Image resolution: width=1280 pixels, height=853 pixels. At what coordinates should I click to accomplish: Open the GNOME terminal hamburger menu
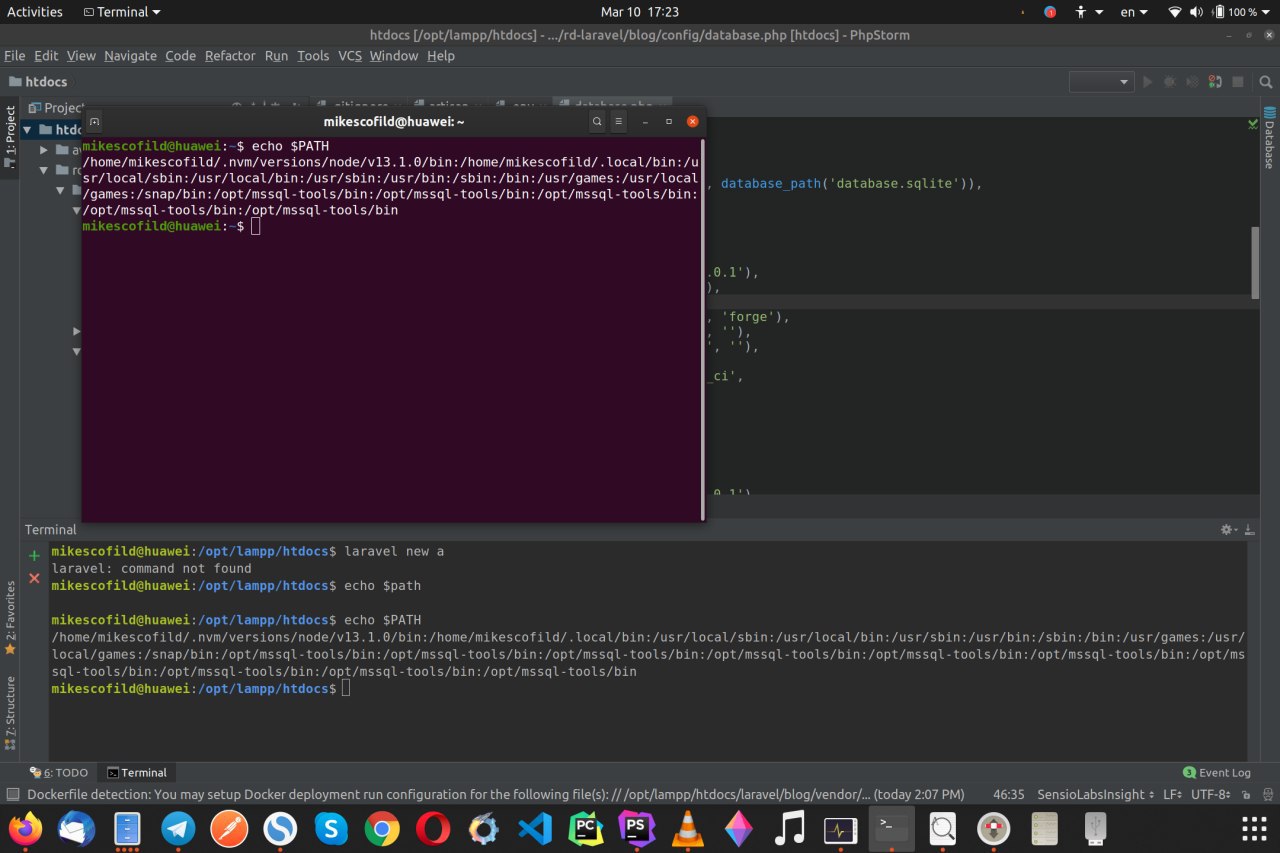tap(618, 121)
